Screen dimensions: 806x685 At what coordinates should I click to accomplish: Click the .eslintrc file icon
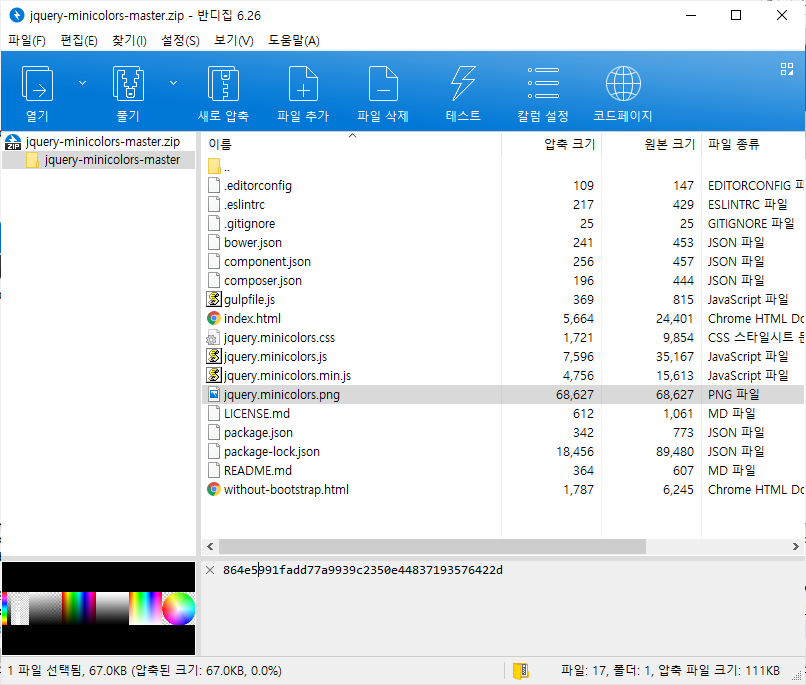click(x=214, y=204)
